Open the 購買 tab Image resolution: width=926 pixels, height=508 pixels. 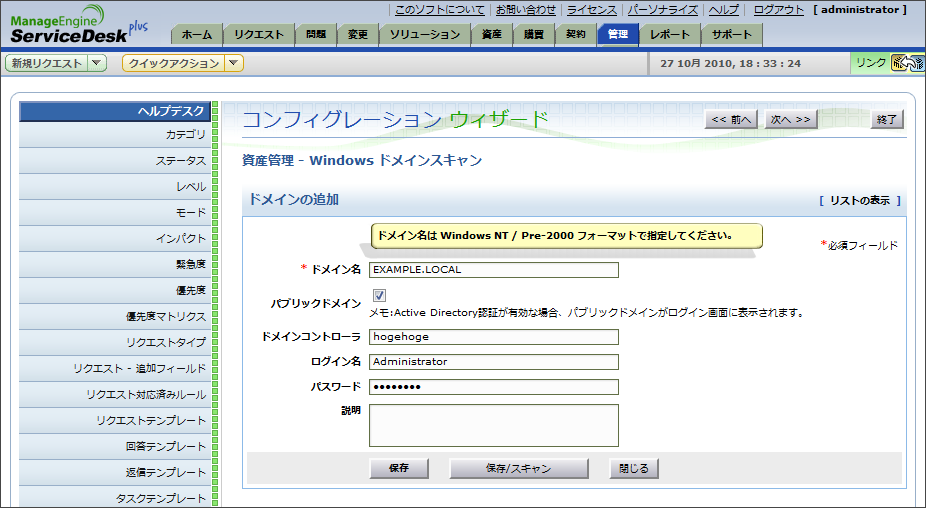(533, 35)
